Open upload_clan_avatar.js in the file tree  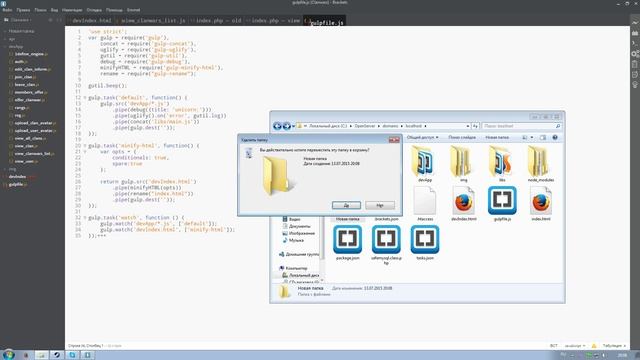coord(35,123)
